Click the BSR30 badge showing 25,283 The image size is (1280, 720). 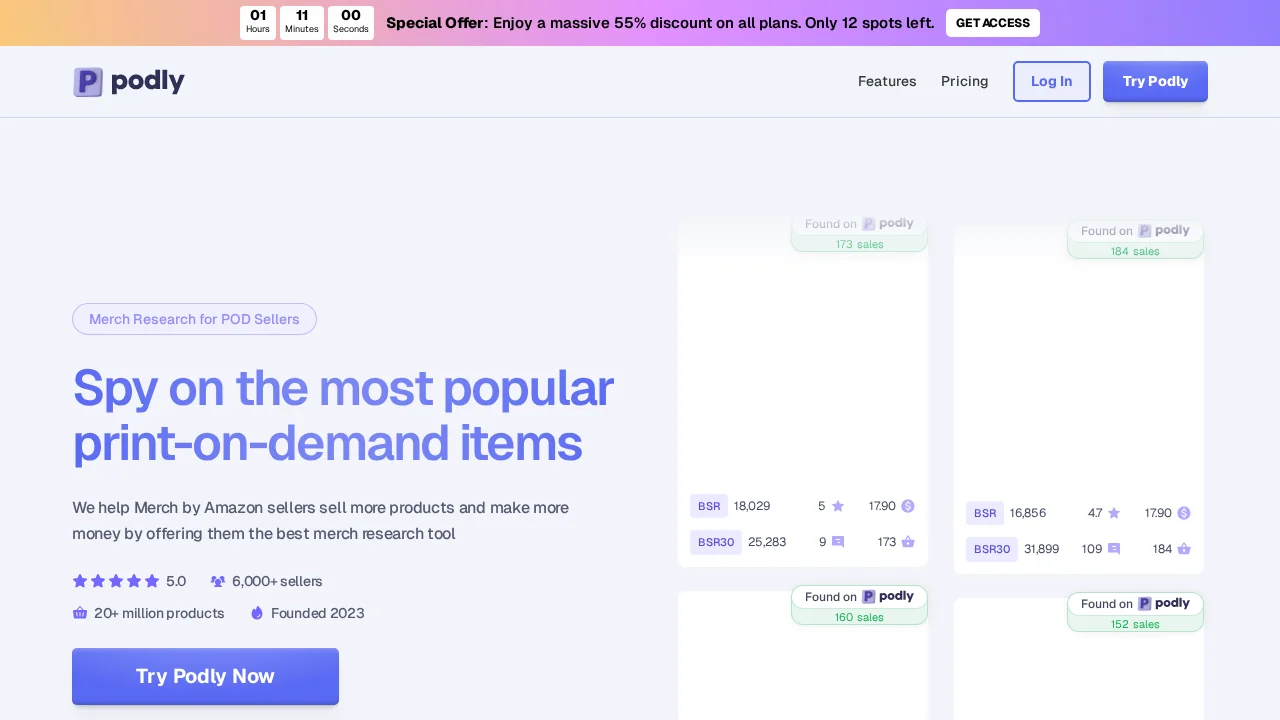coord(715,542)
